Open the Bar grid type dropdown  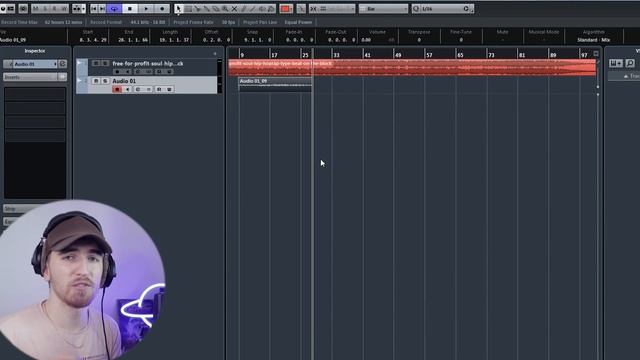[383, 9]
